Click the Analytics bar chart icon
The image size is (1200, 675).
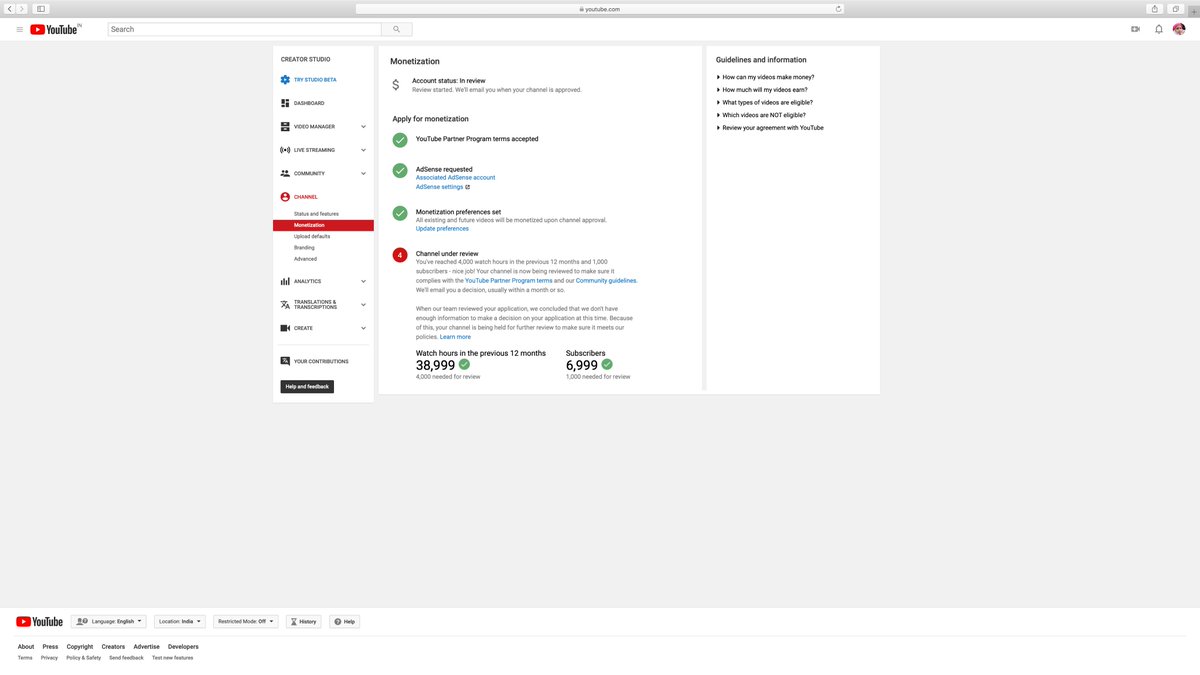point(285,281)
